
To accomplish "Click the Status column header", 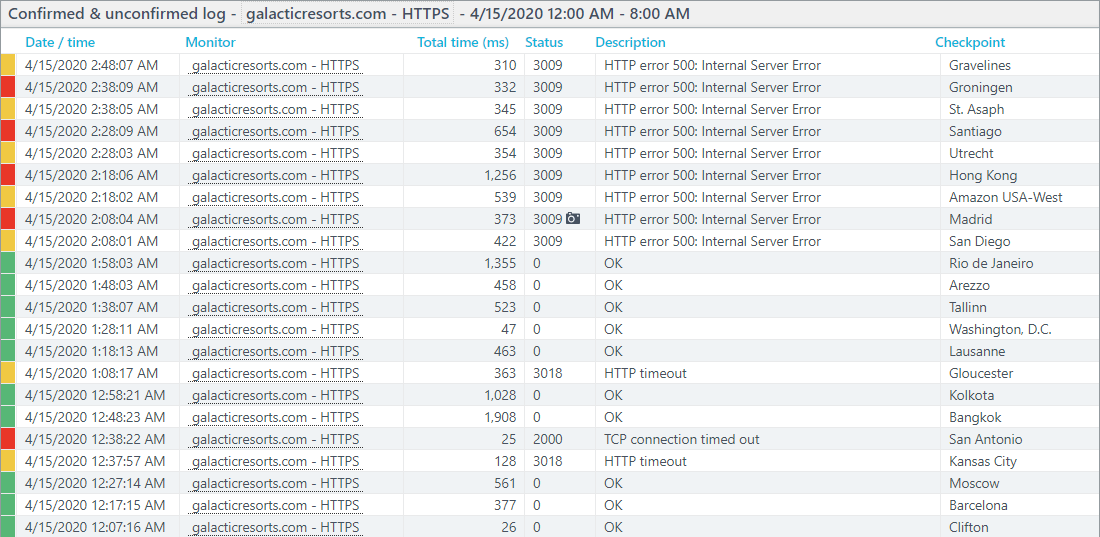I will (x=544, y=42).
